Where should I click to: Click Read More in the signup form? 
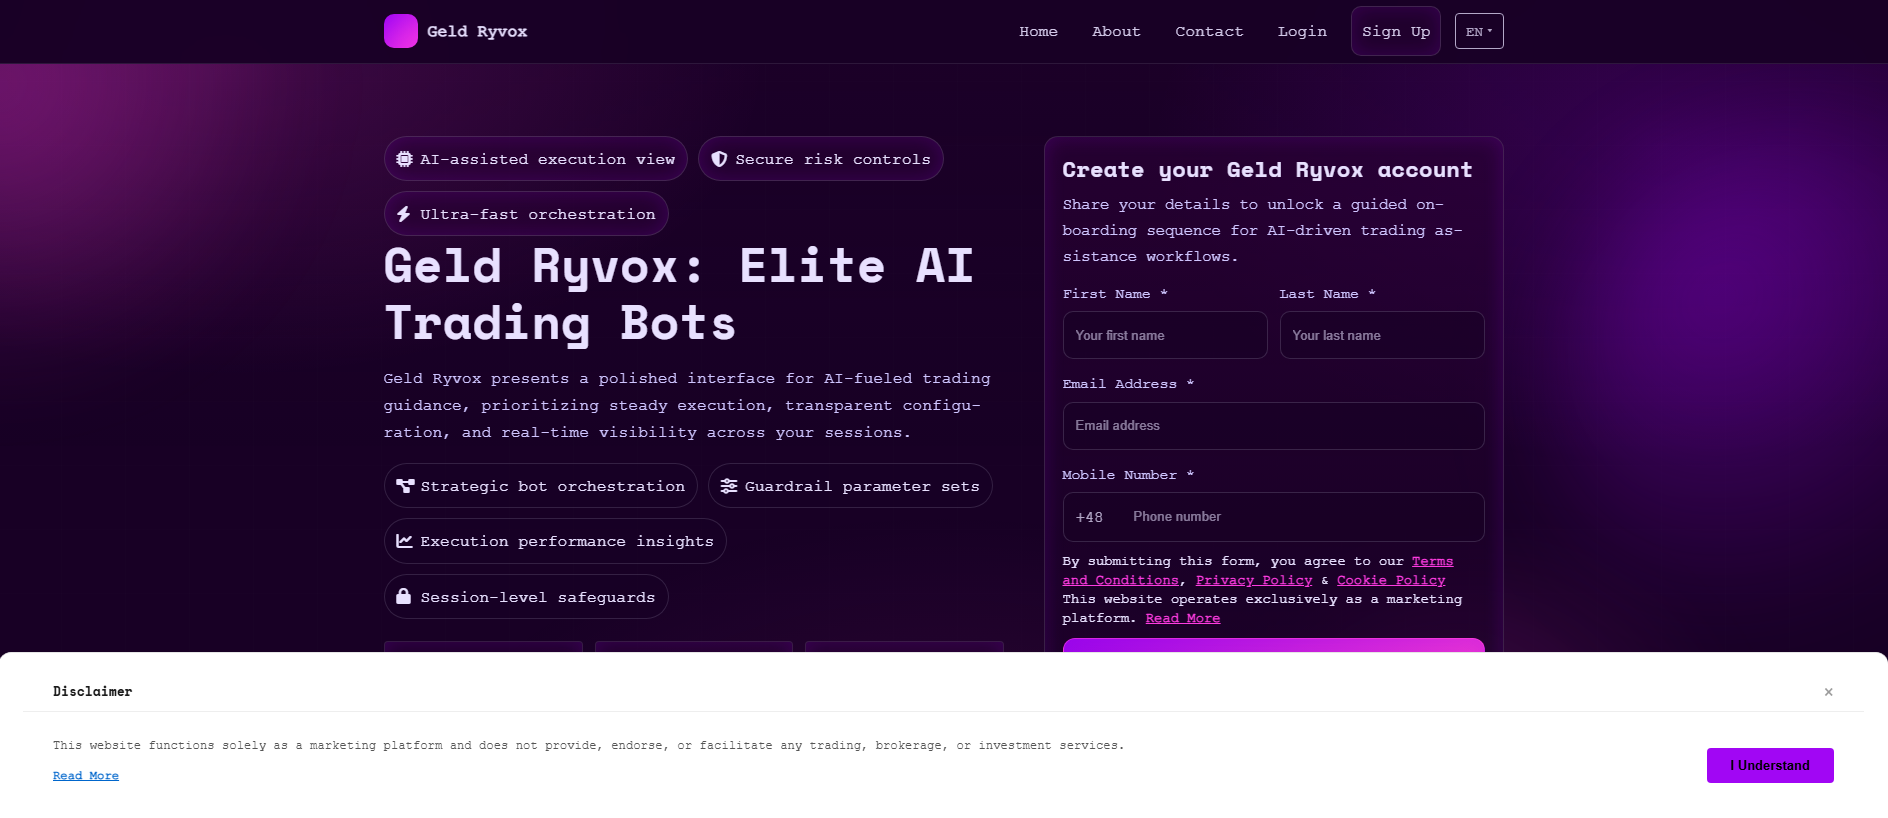pos(1183,618)
